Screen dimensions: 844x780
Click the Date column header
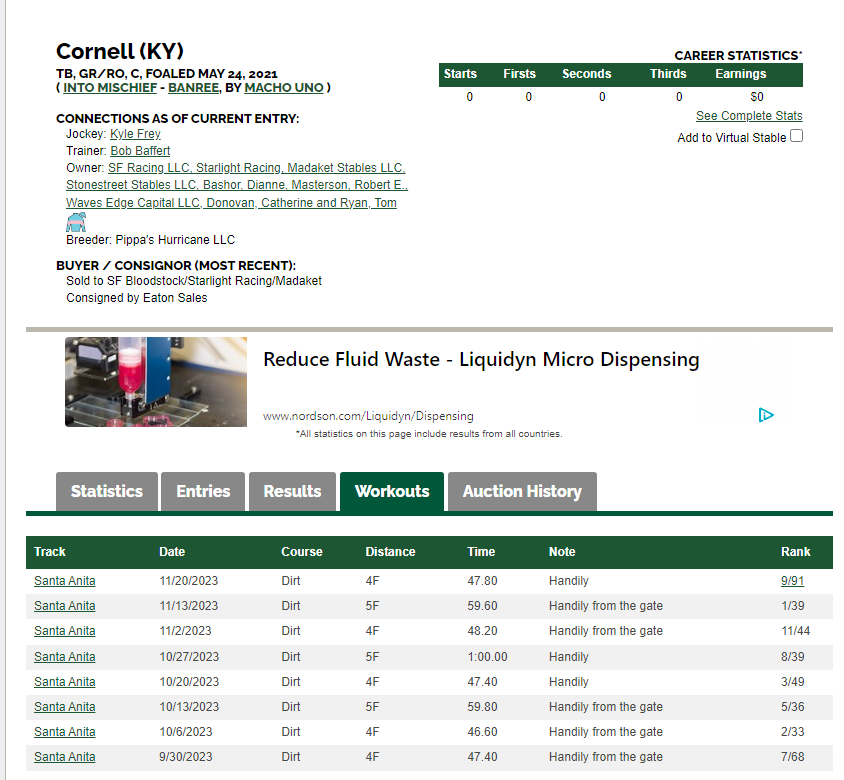pyautogui.click(x=172, y=552)
